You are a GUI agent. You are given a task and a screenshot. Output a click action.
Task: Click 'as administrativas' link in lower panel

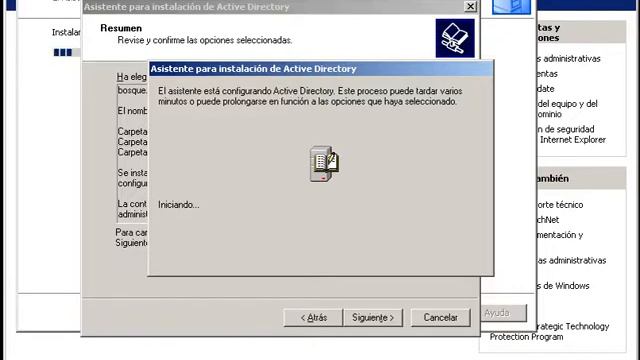pyautogui.click(x=571, y=260)
